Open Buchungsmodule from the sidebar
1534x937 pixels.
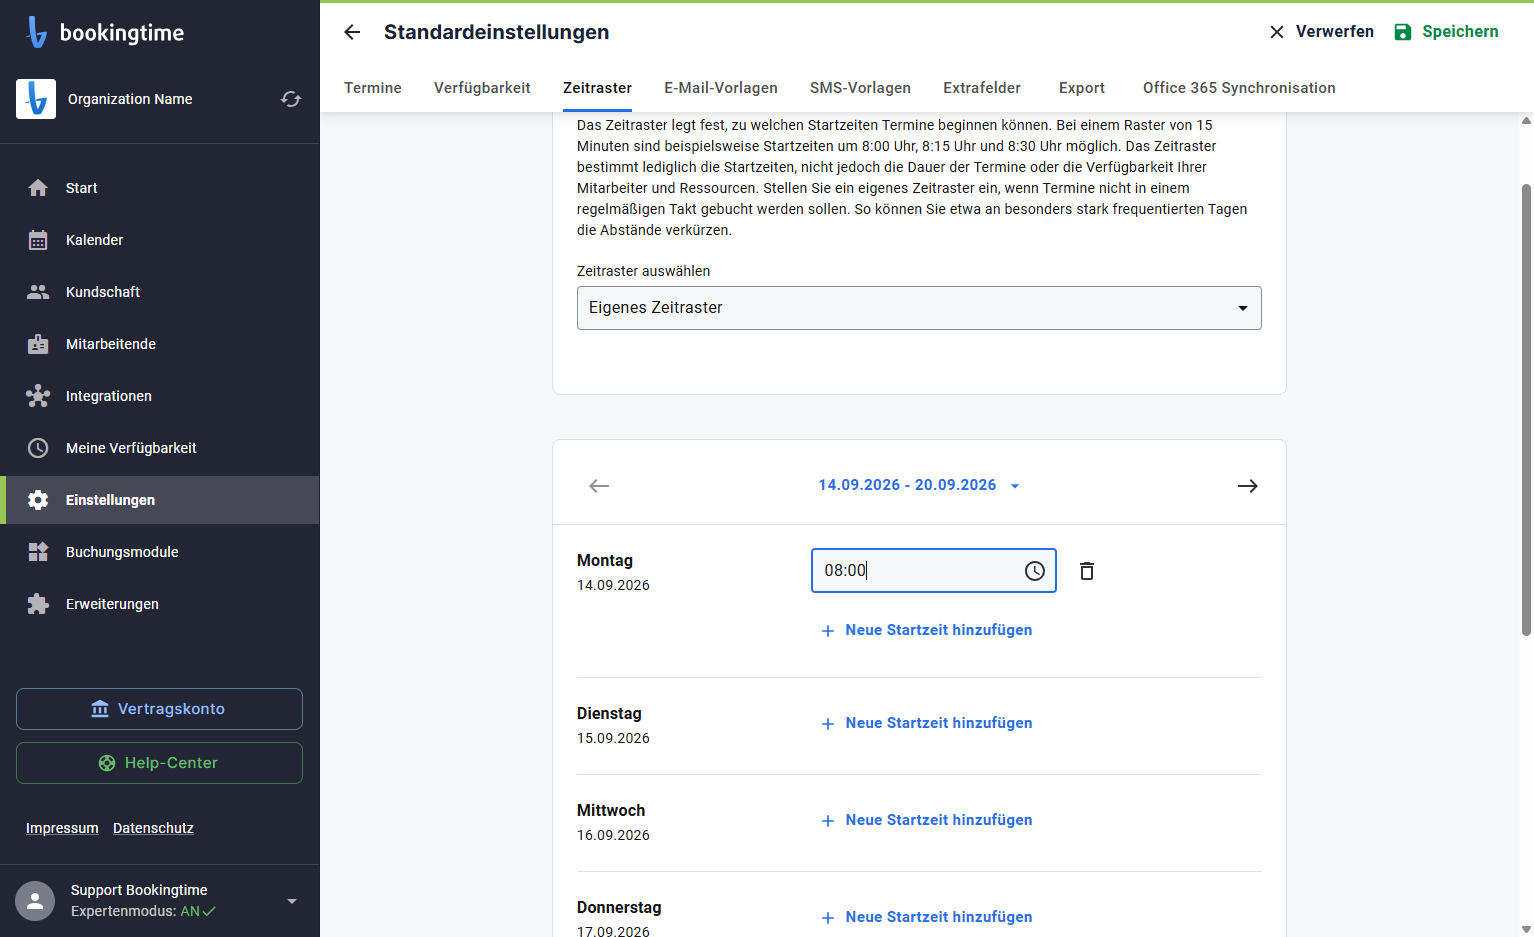click(x=160, y=552)
